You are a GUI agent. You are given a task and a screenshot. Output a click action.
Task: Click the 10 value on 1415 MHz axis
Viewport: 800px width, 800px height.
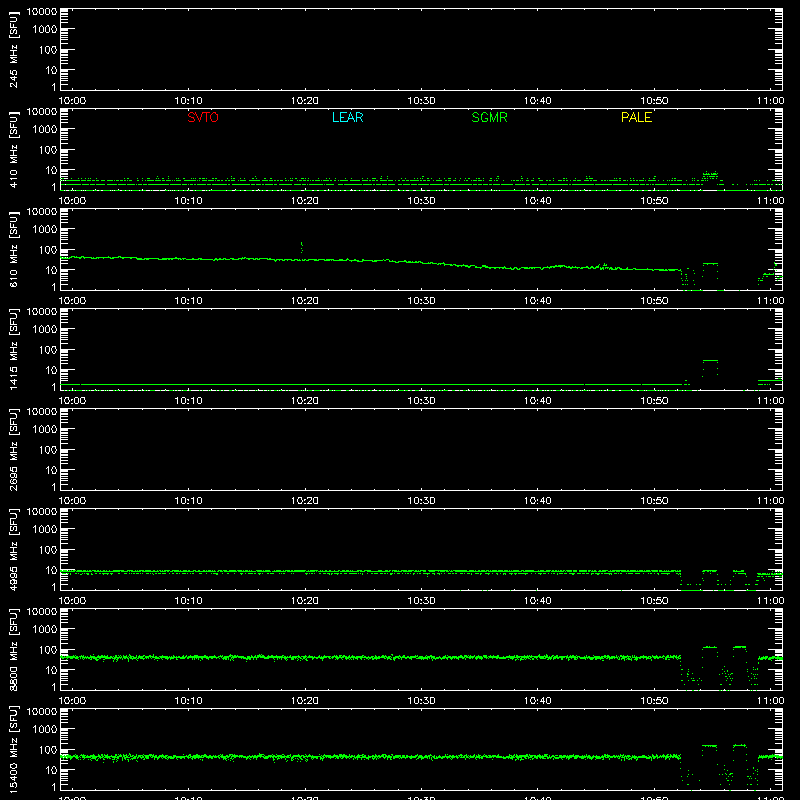(52, 370)
